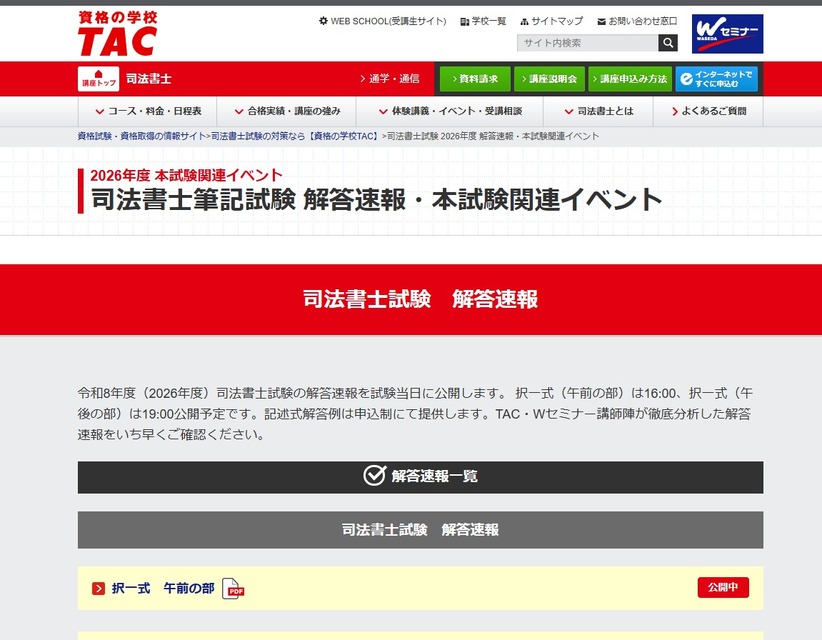The height and width of the screenshot is (640, 822).
Task: Open the PDF icon beside 択一式 午前の部
Action: coord(233,588)
